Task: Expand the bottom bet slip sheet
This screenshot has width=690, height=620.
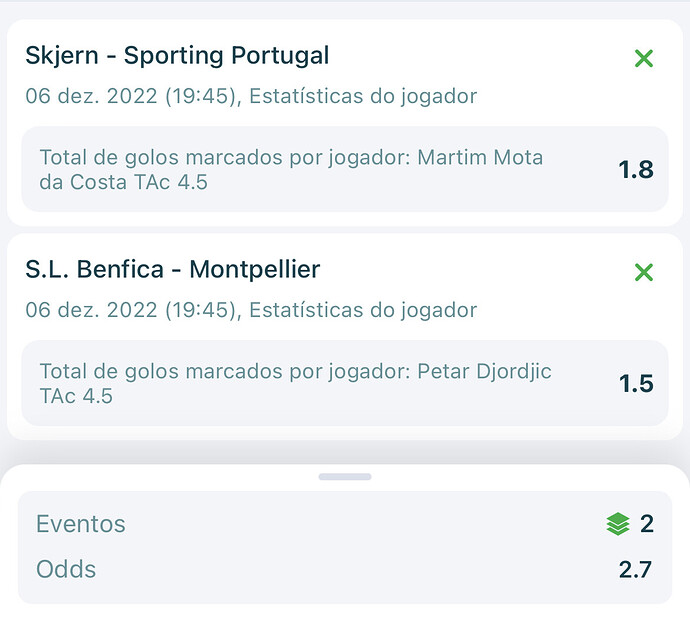Action: [x=345, y=477]
